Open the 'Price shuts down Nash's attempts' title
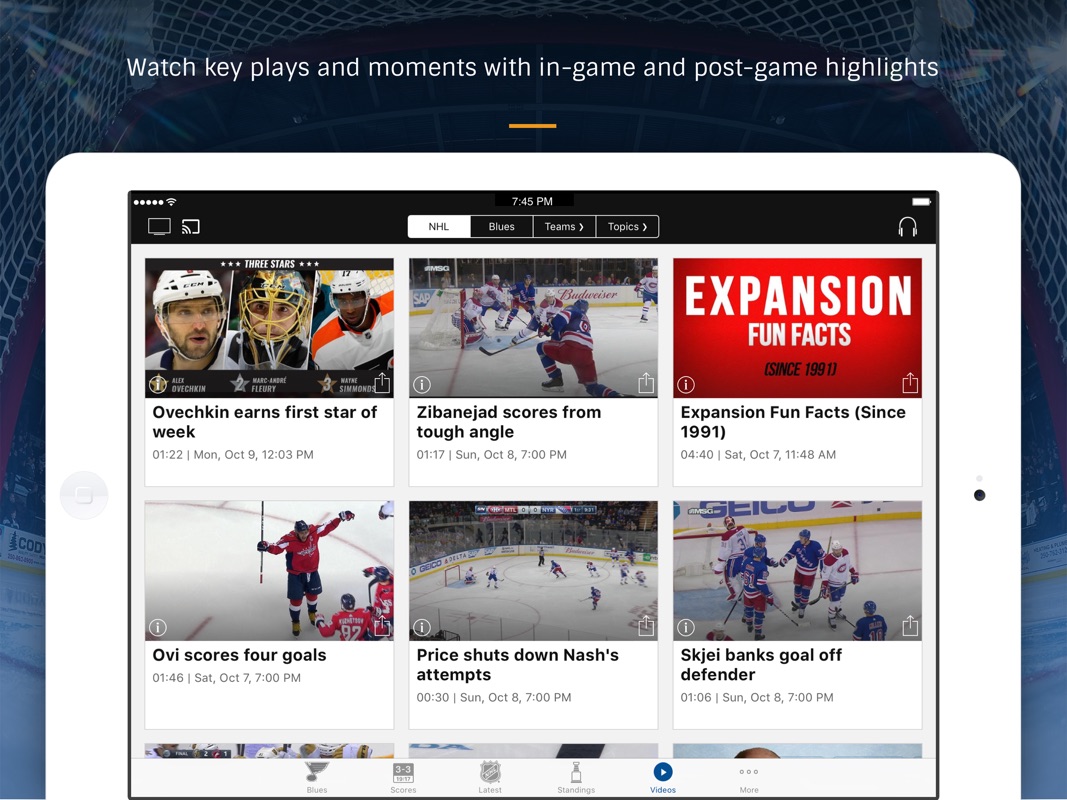The width and height of the screenshot is (1067, 800). pos(518,665)
